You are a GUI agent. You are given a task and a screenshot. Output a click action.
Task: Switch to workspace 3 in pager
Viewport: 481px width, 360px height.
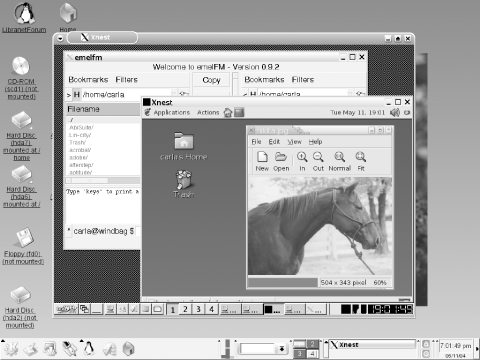(x=198, y=309)
